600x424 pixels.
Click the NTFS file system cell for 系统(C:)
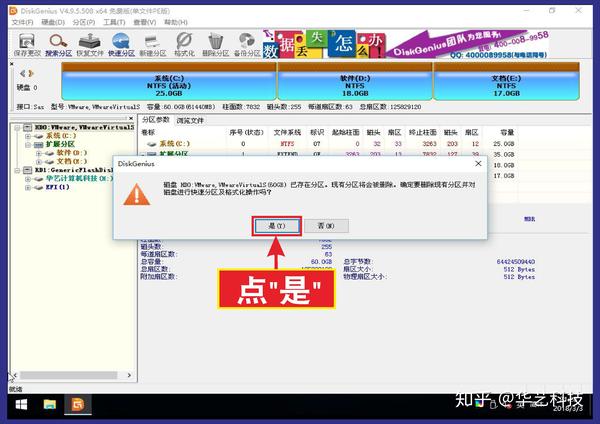(x=287, y=144)
